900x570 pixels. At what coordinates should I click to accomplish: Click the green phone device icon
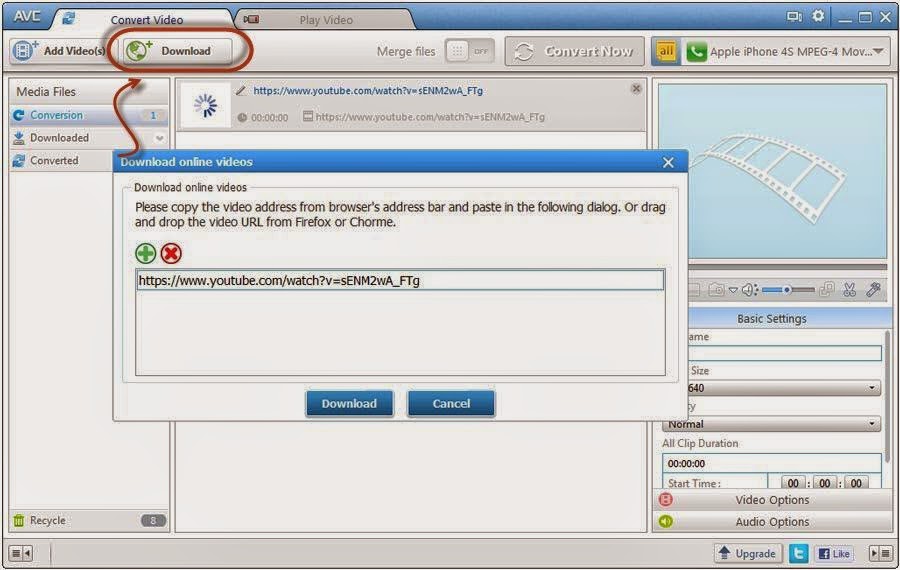(696, 52)
